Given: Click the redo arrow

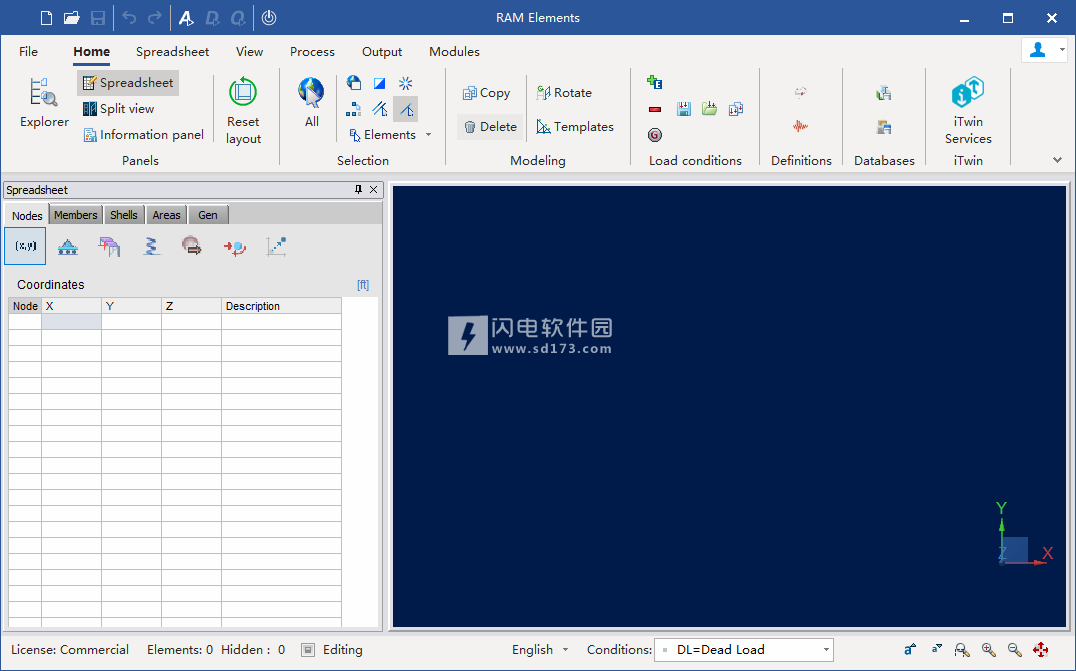Looking at the screenshot, I should [x=155, y=18].
